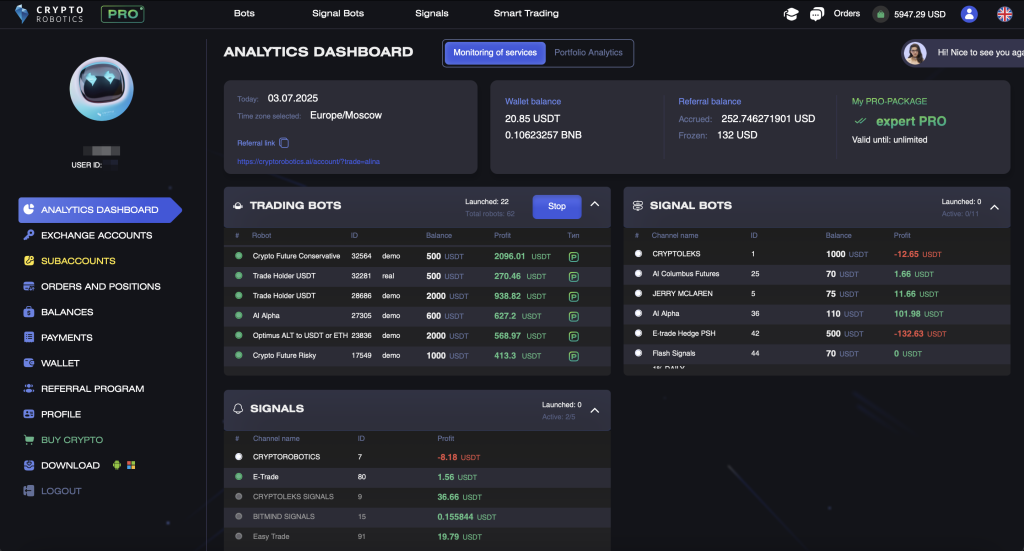Collapse the Trading Bots panel
This screenshot has height=551, width=1024.
click(x=595, y=204)
